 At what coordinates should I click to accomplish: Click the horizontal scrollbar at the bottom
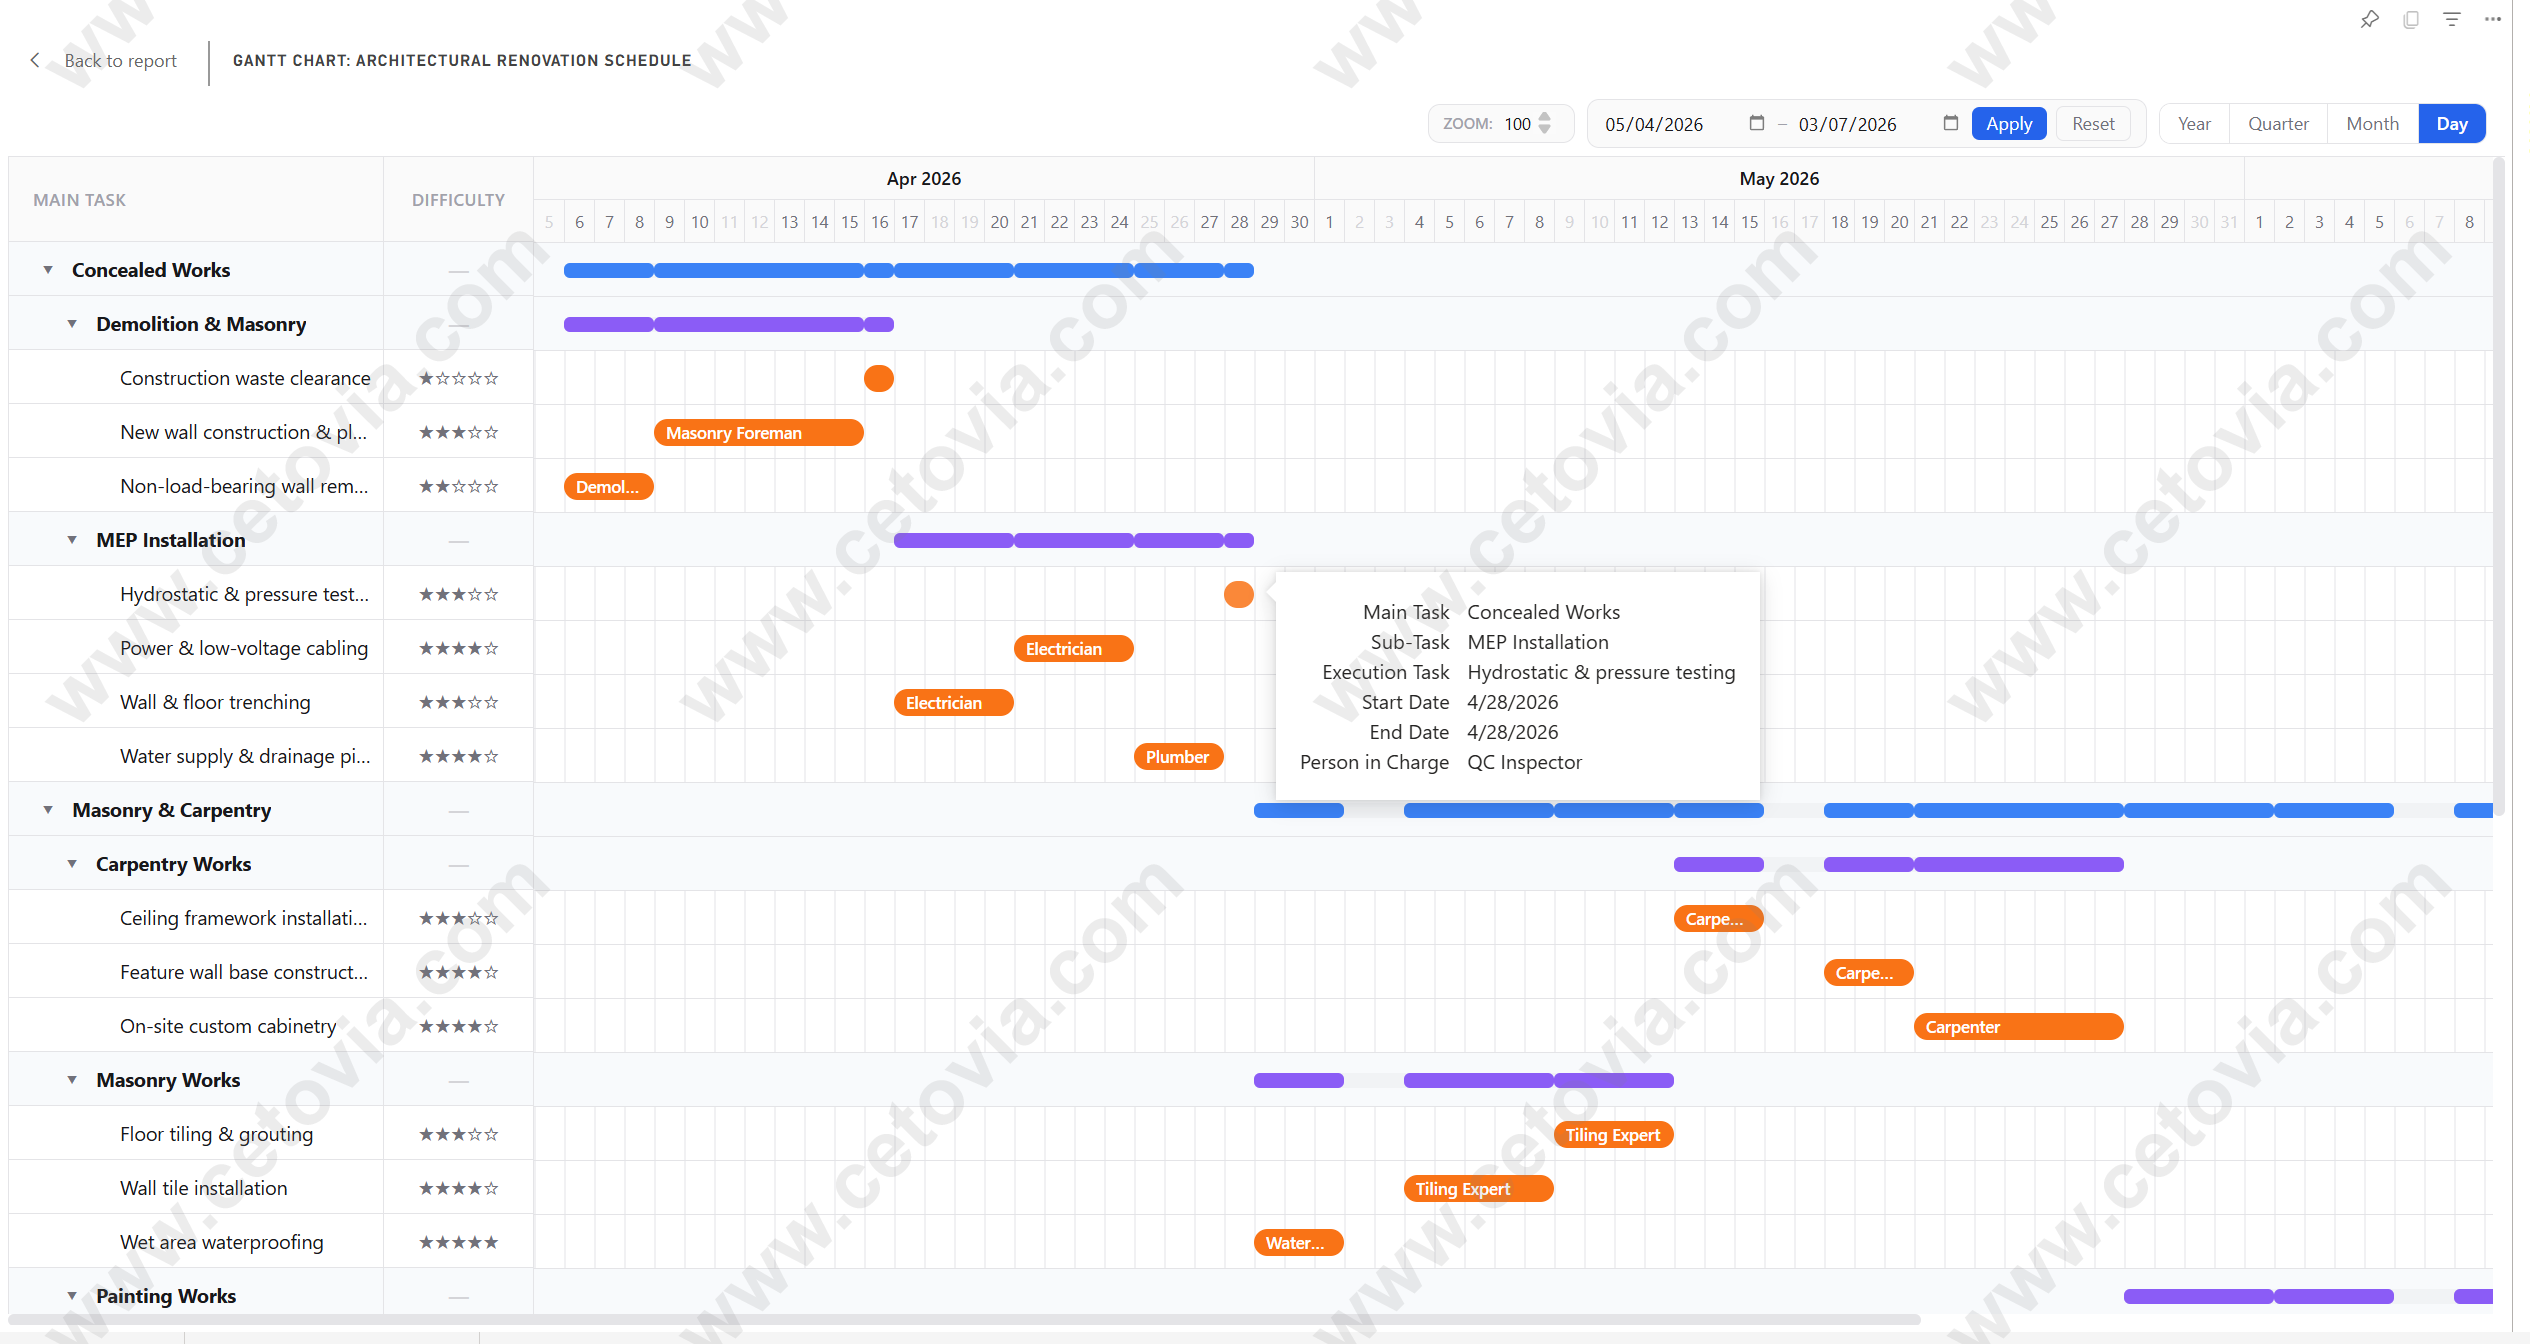click(965, 1320)
